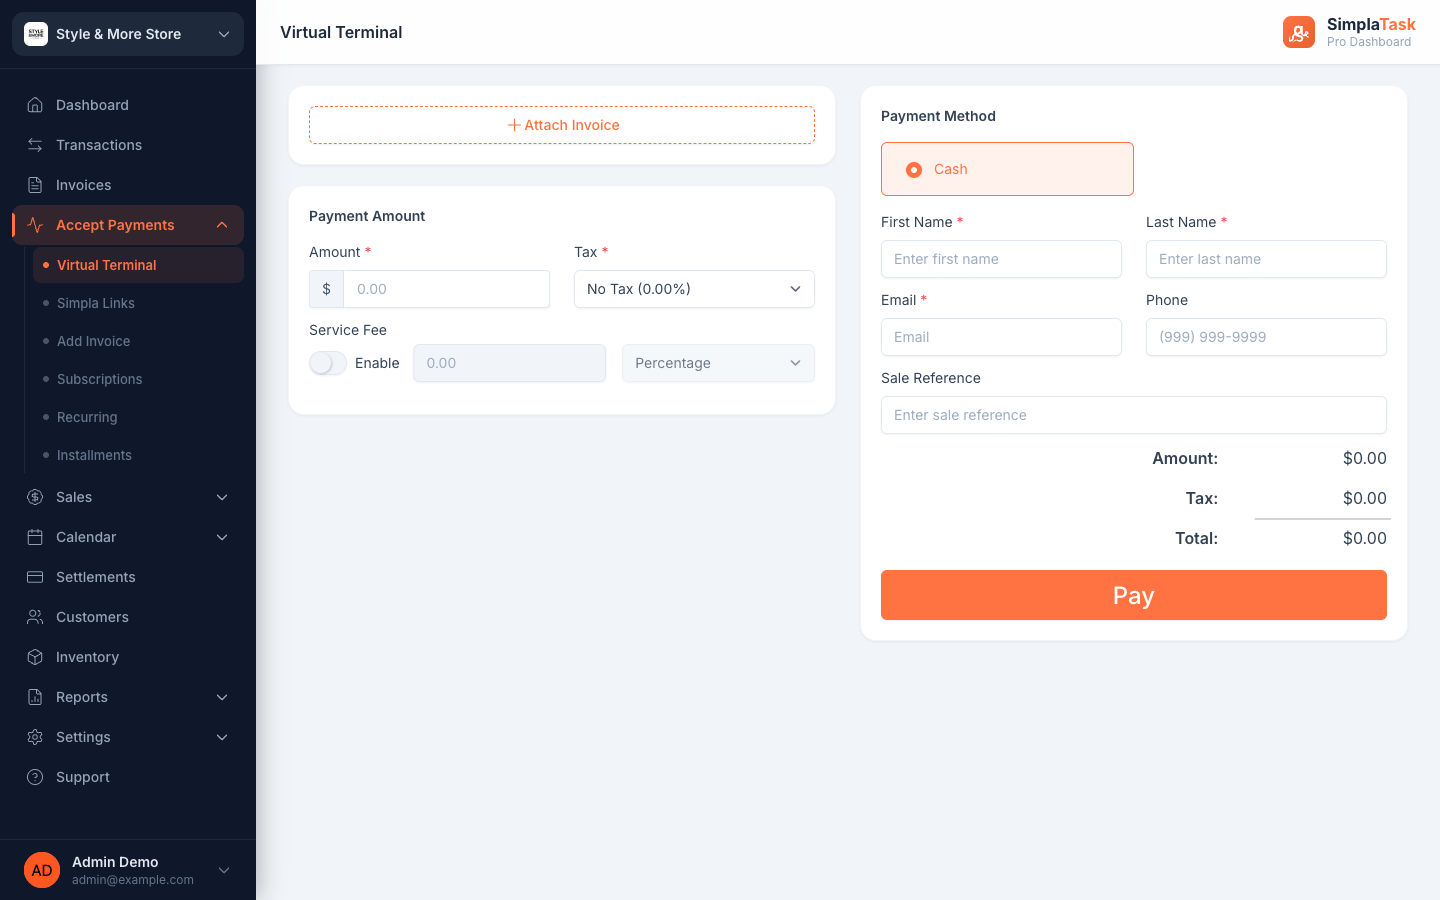The image size is (1440, 900).
Task: Open the Customers people icon
Action: click(x=35, y=617)
